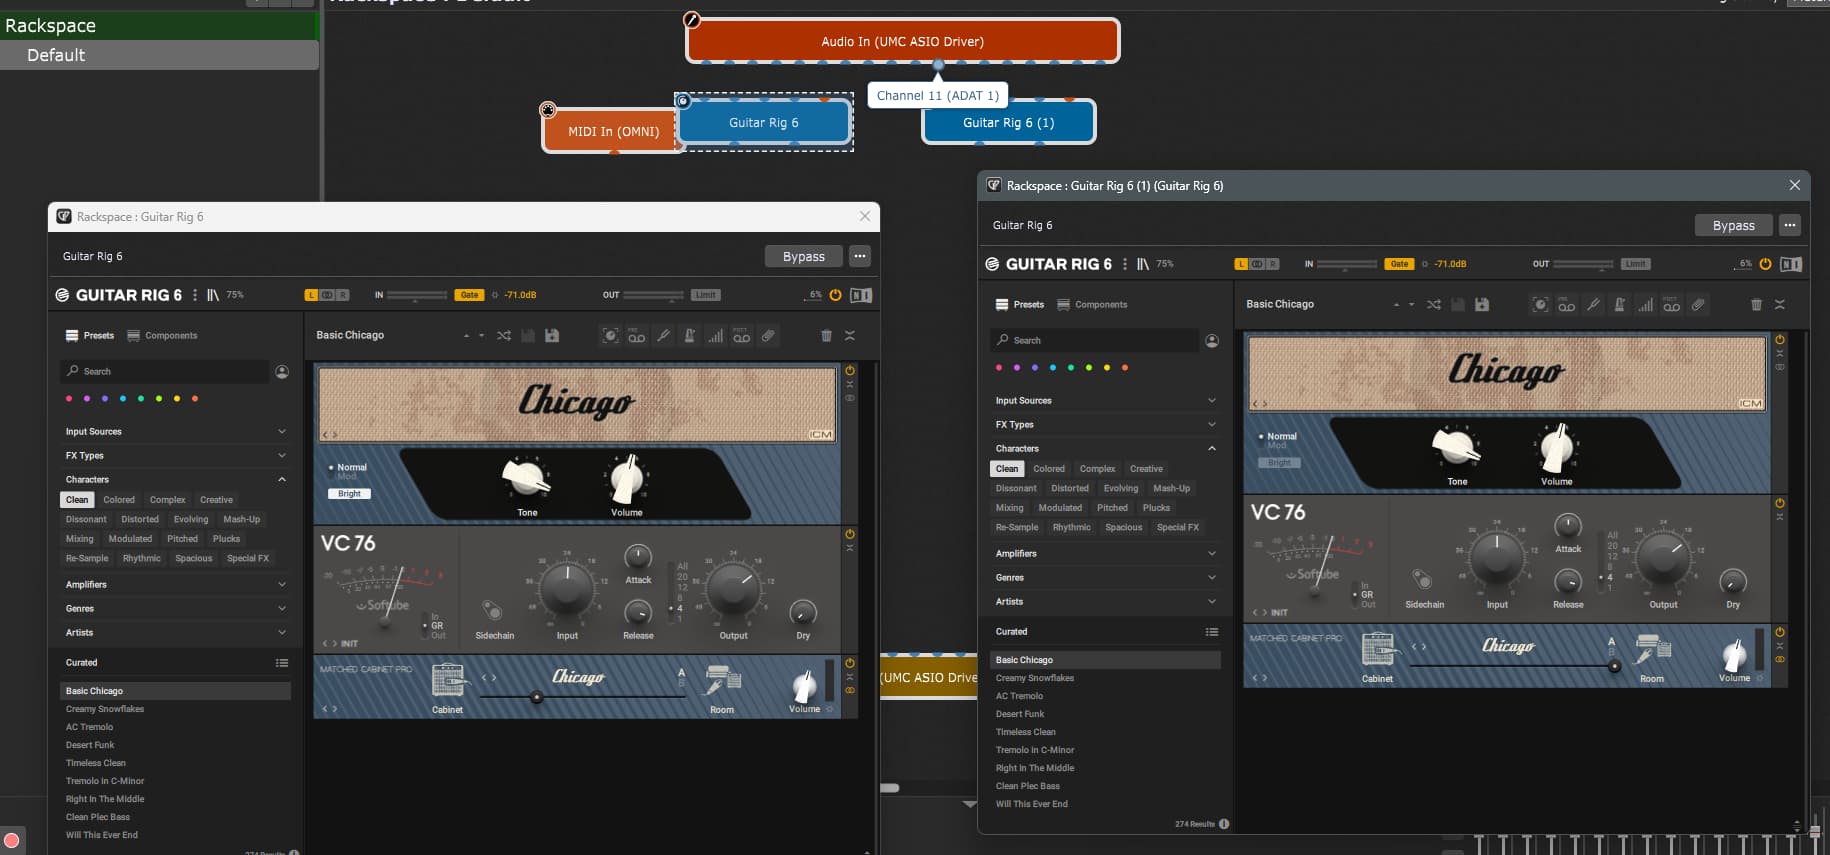
Task: Click trash icon to clear rack in left Guitar Rig 6 window
Action: coord(826,336)
